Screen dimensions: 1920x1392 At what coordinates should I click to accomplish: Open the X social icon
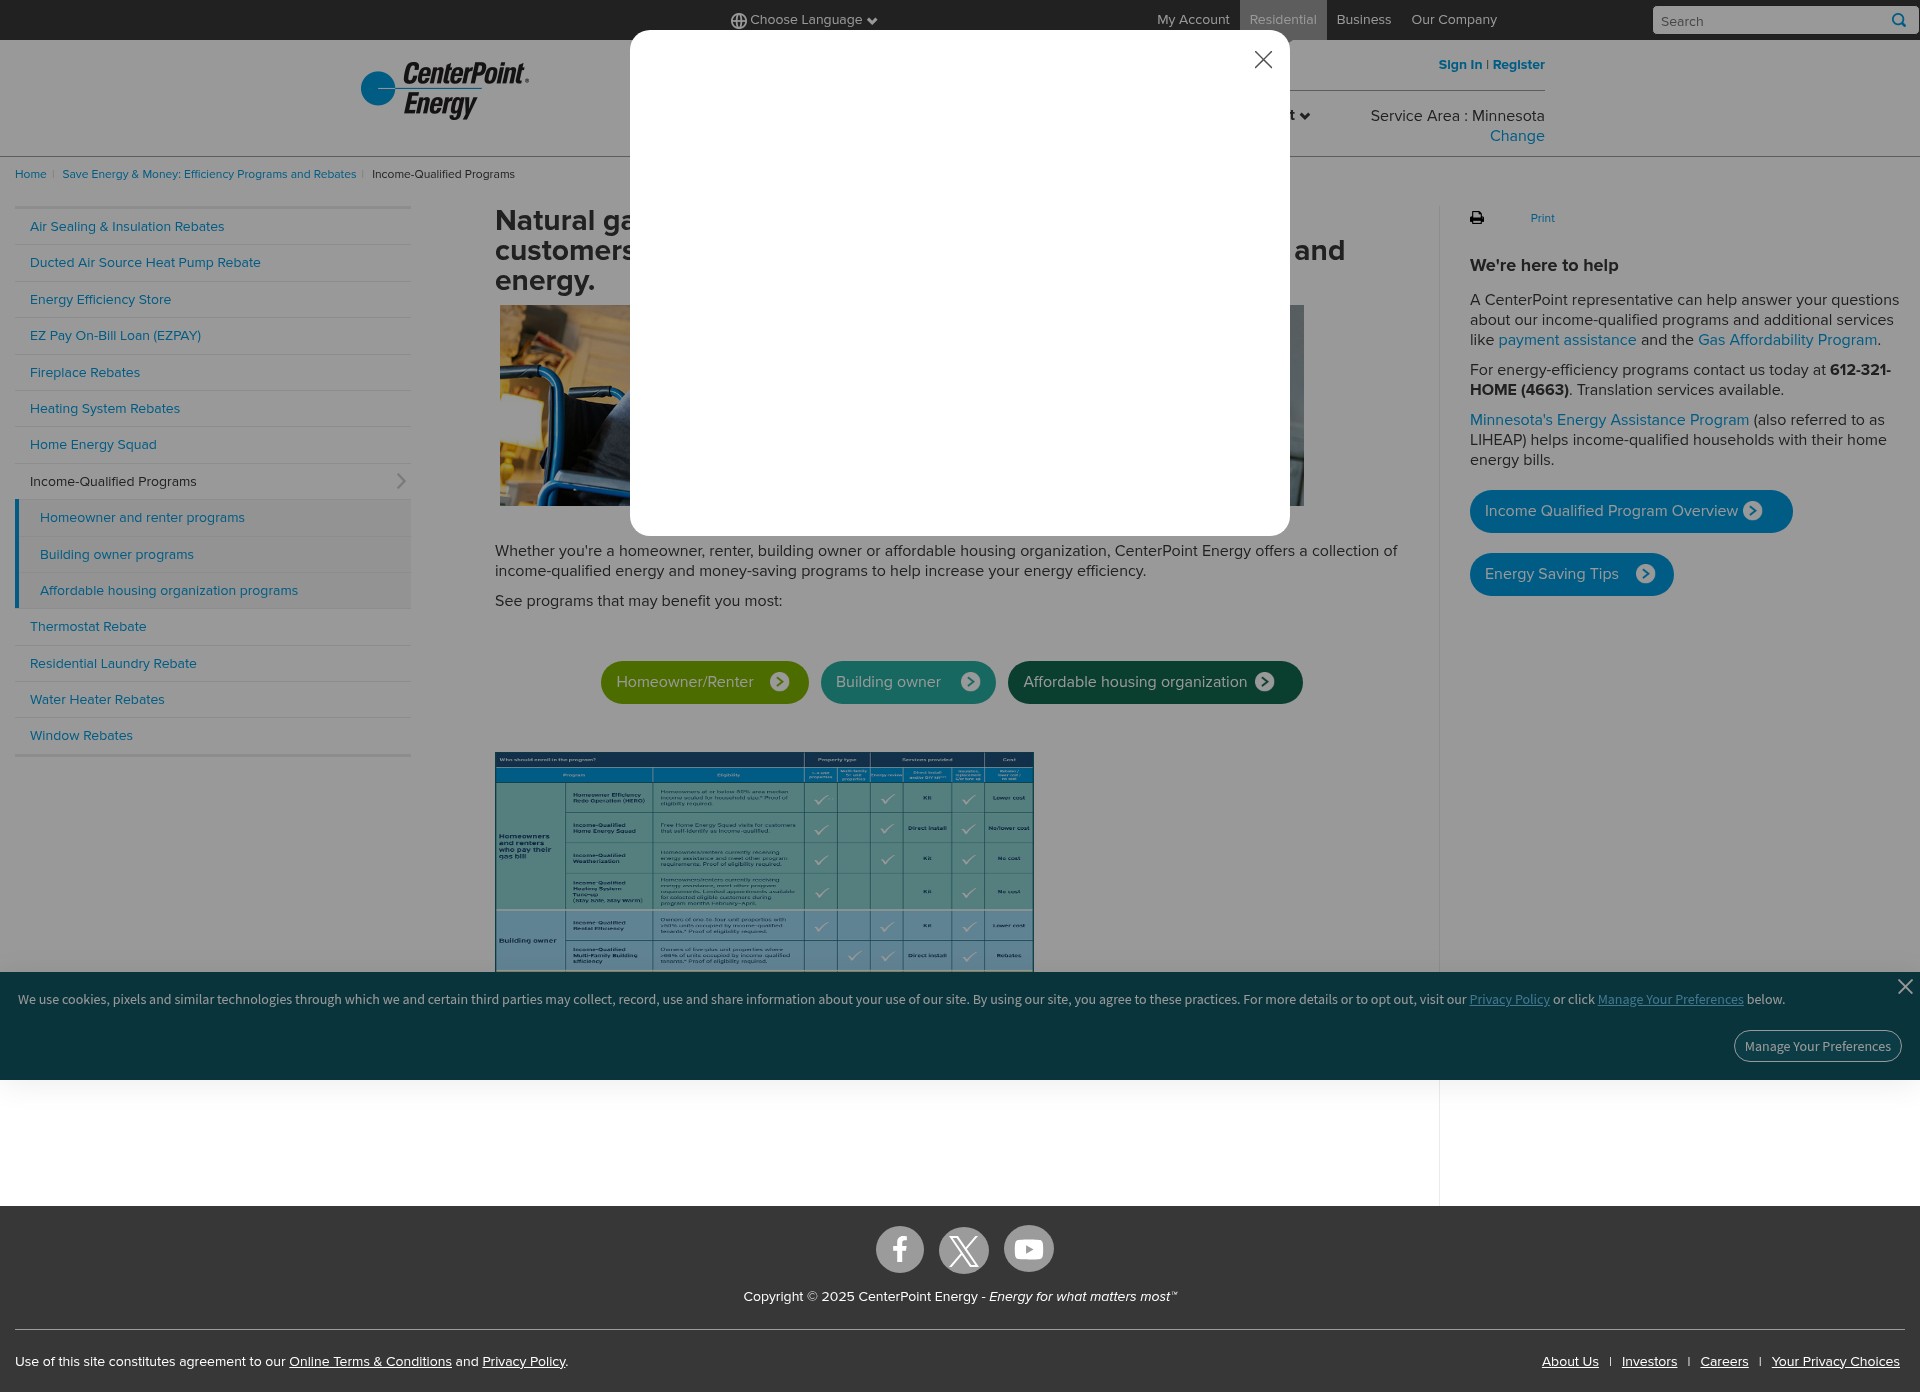pyautogui.click(x=963, y=1250)
